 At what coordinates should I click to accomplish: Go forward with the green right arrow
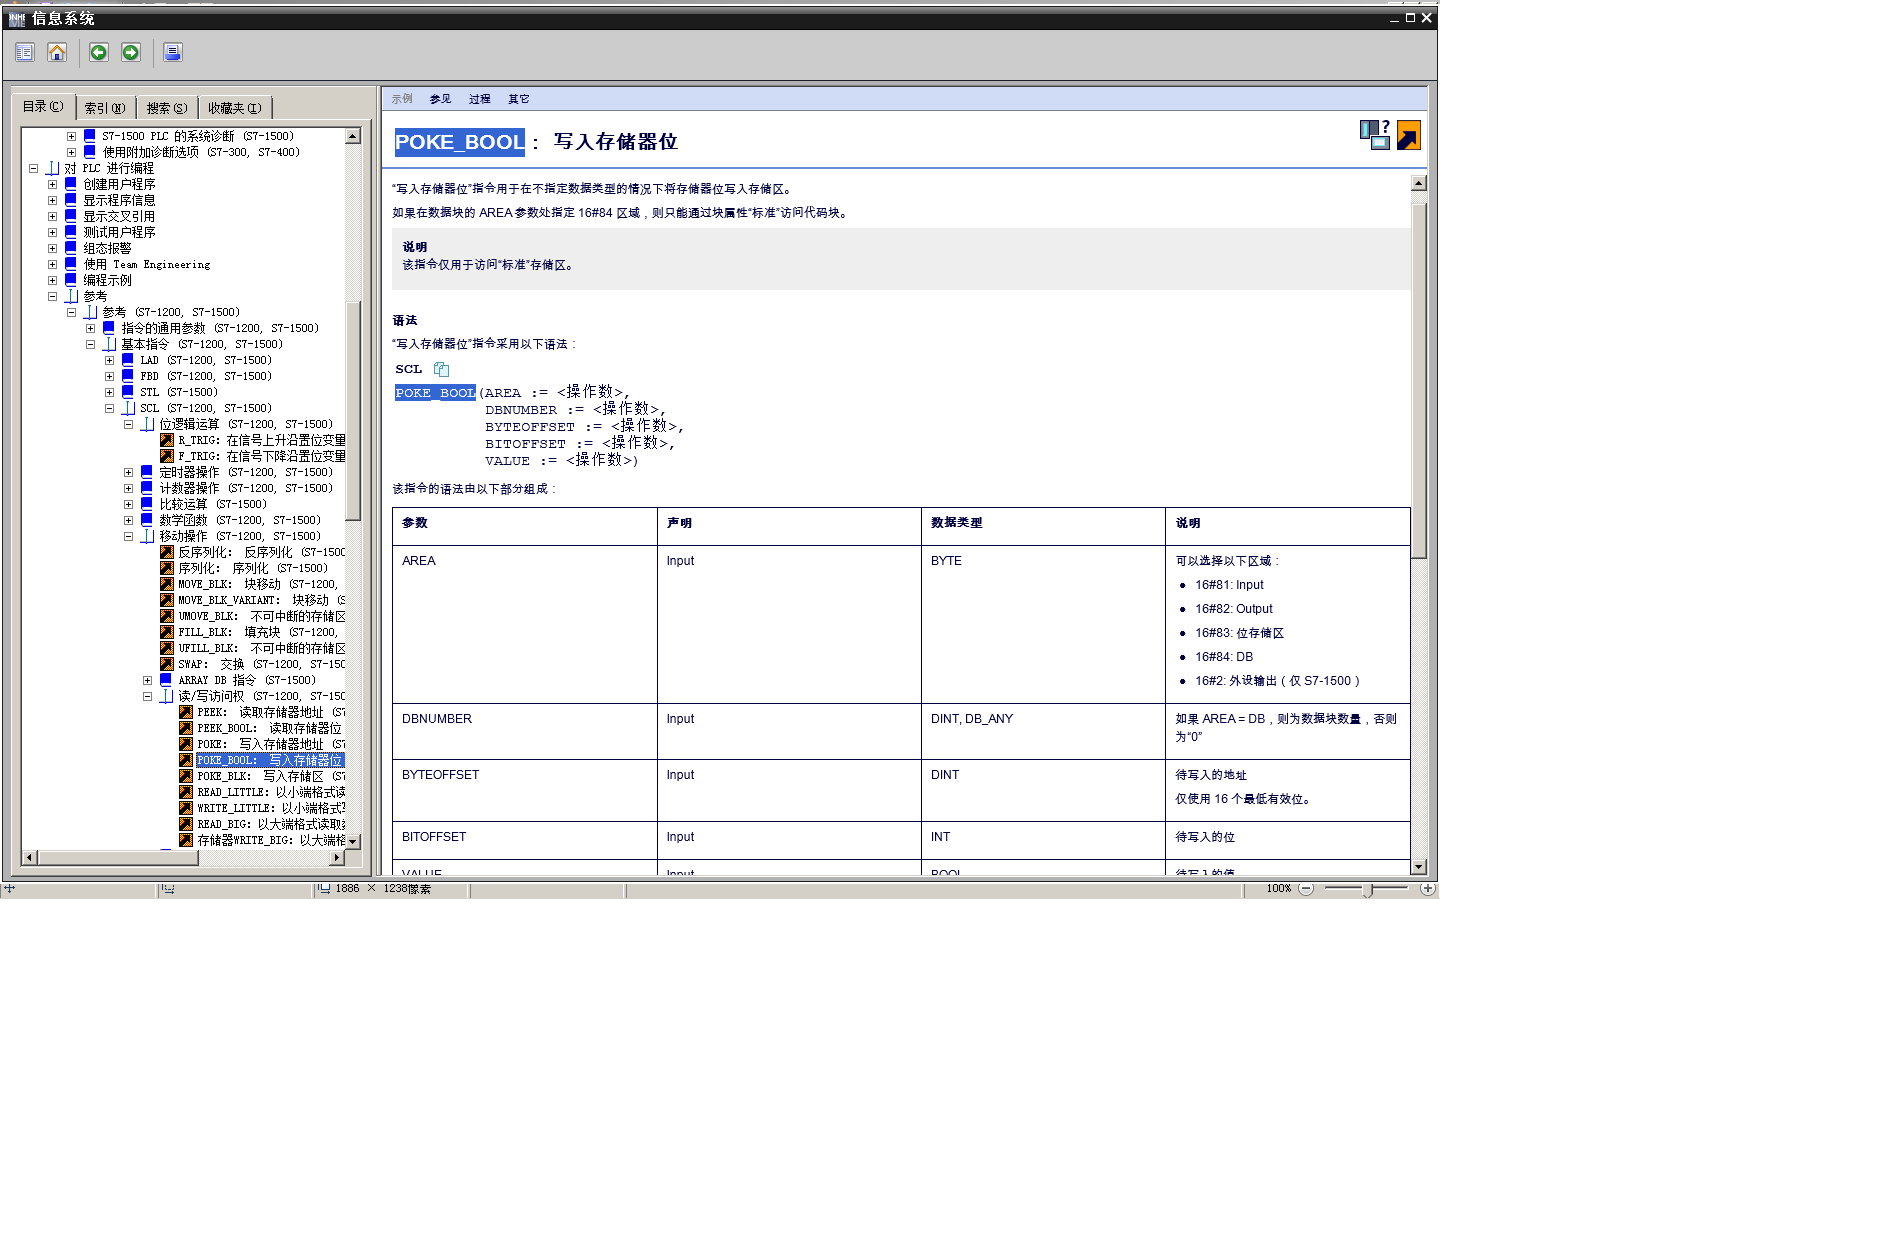pyautogui.click(x=131, y=52)
